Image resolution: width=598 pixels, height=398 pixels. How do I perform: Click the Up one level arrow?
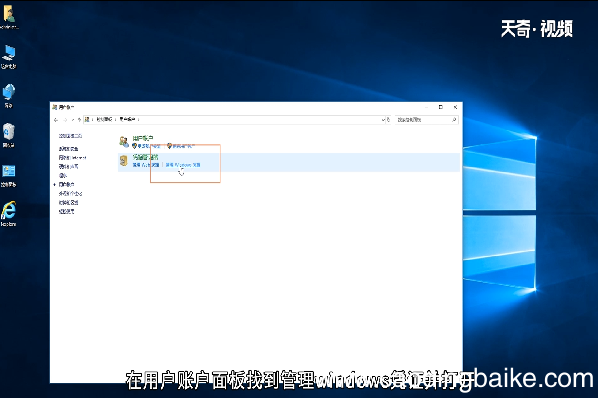79,120
